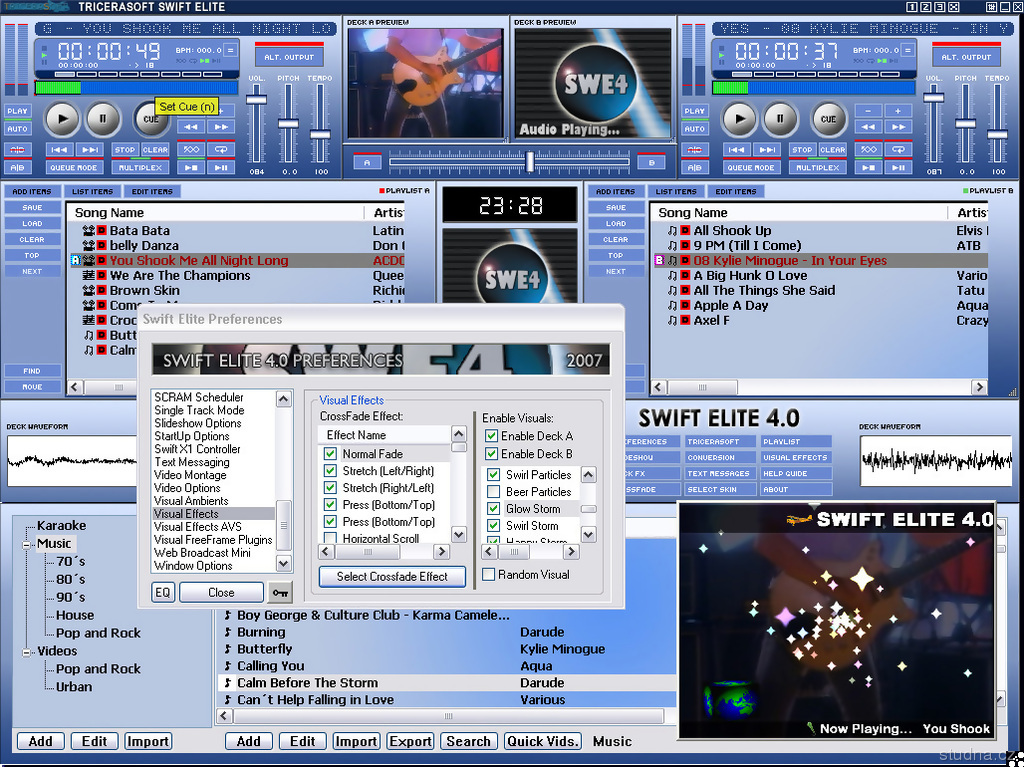Uncheck the Glow Storm visual
Viewport: 1024px width, 767px height.
[494, 508]
